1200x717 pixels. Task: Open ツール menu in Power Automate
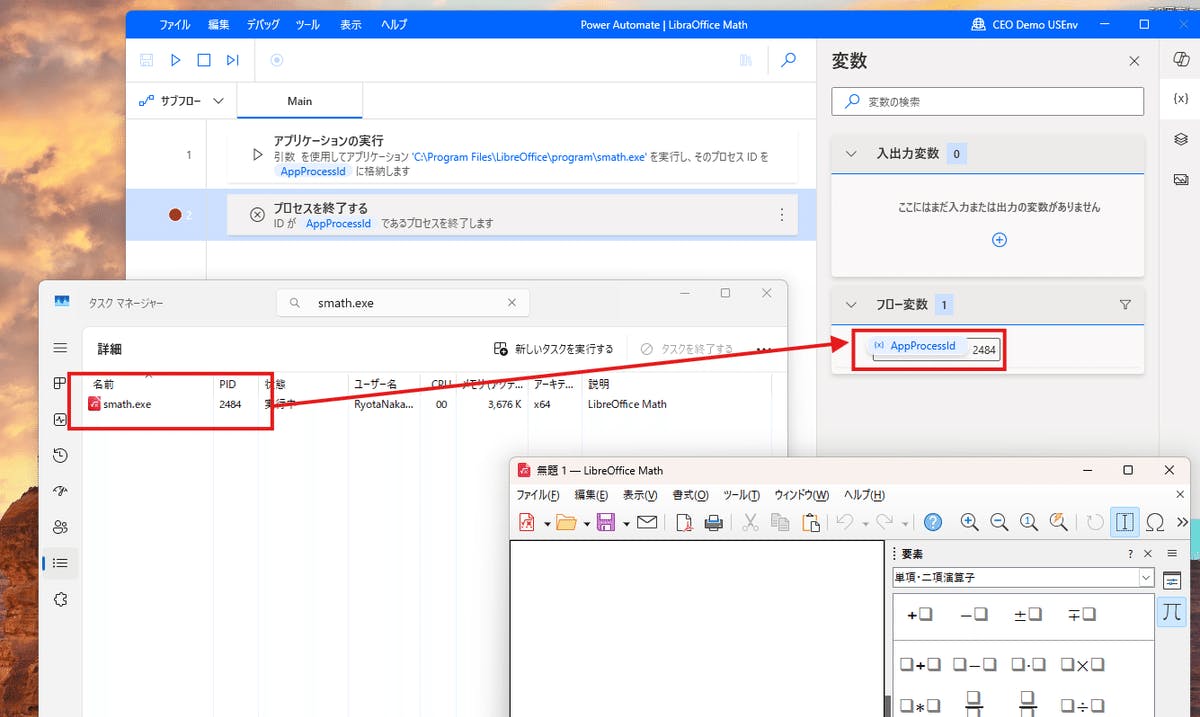click(x=308, y=24)
